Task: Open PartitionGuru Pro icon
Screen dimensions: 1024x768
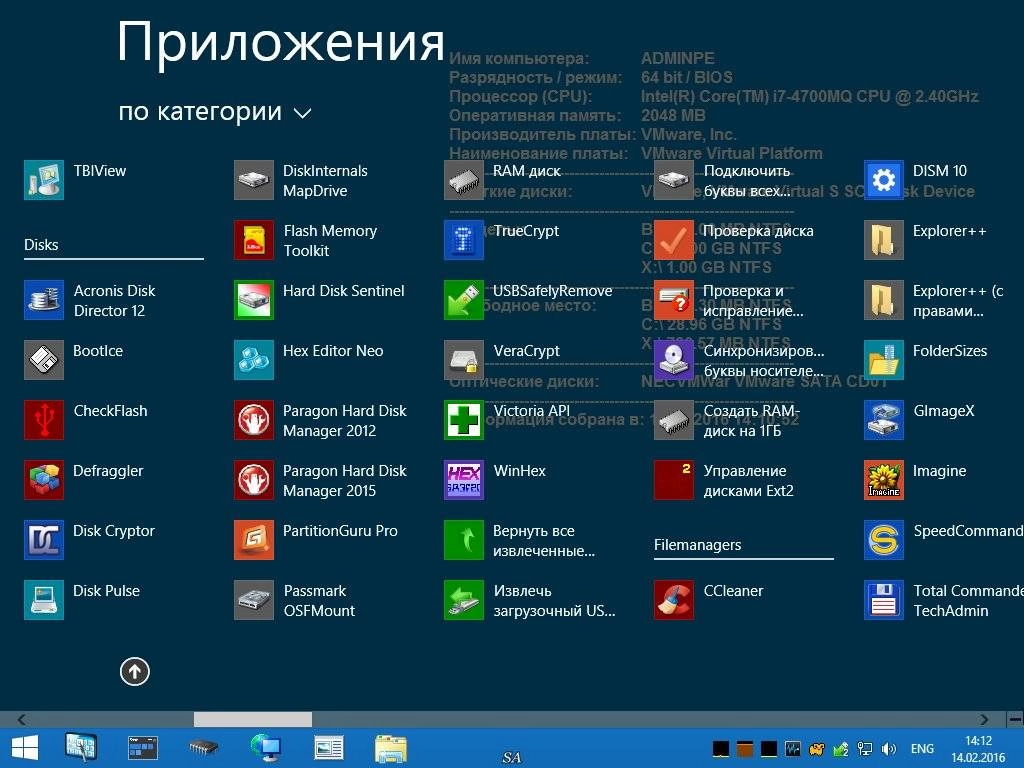Action: pos(254,540)
